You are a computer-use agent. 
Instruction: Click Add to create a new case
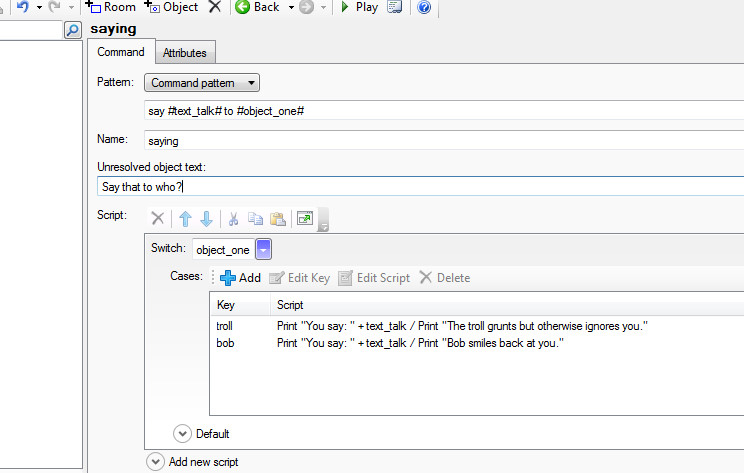(240, 277)
